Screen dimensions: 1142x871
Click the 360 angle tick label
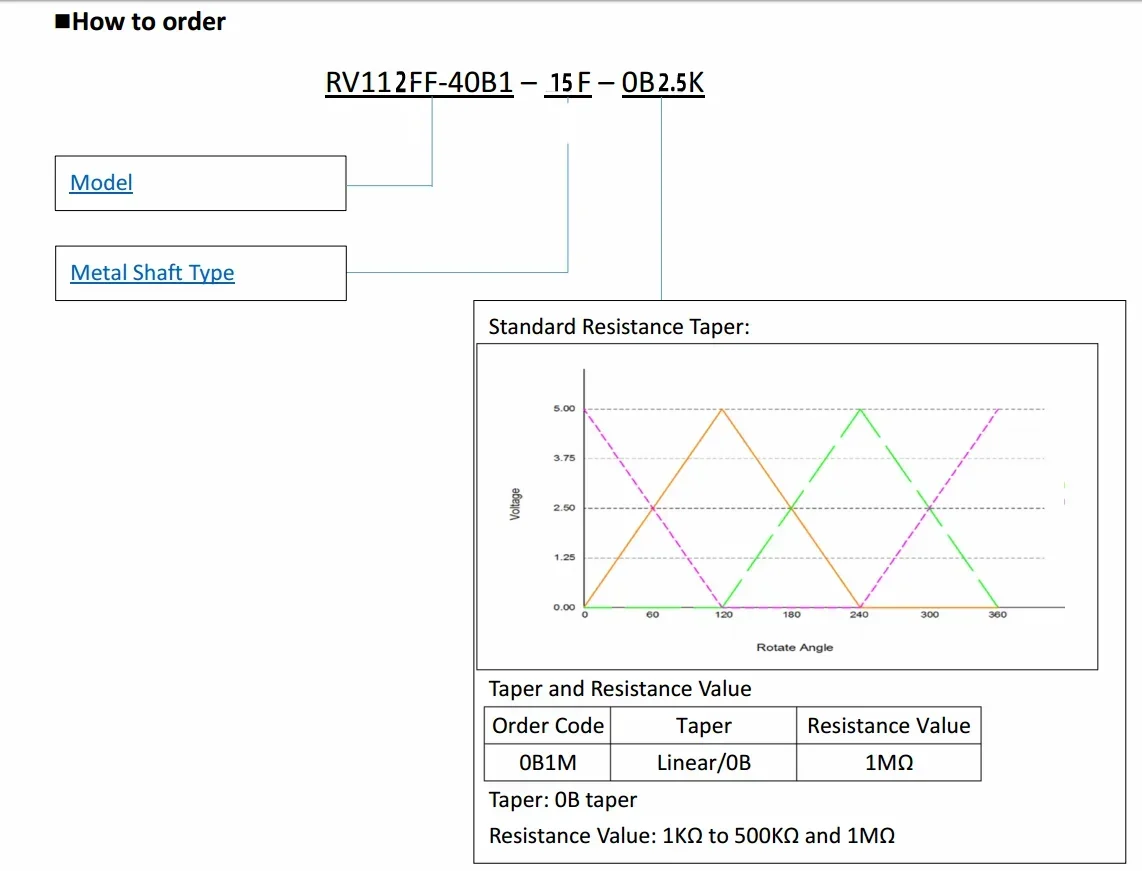tap(997, 615)
